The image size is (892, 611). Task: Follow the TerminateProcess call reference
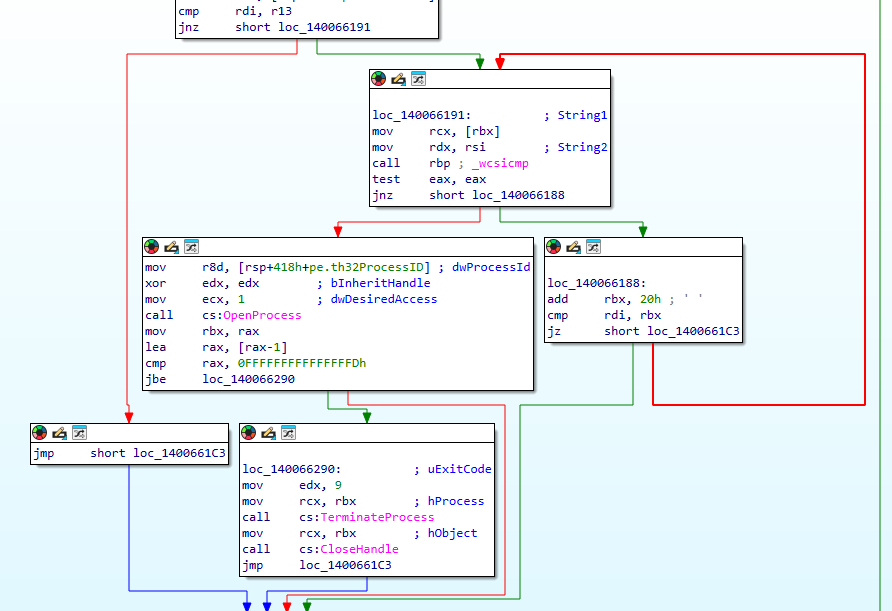point(377,517)
